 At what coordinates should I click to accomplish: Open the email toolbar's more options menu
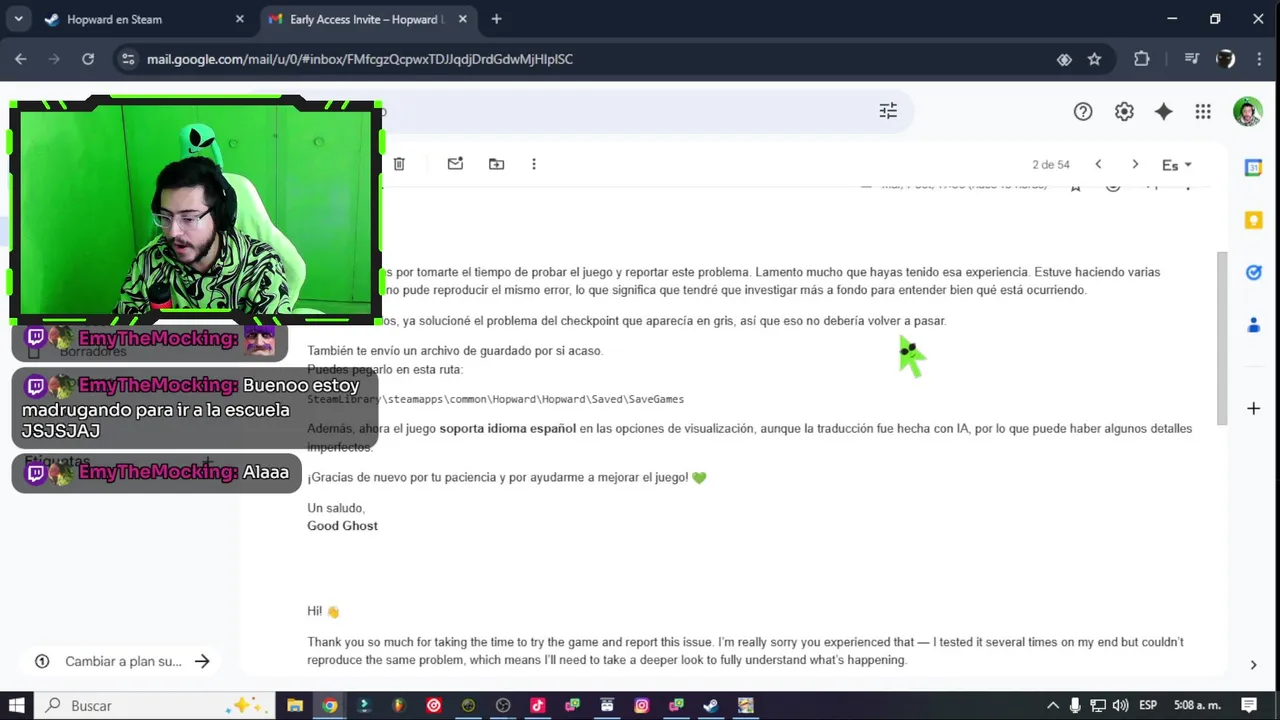[x=534, y=164]
